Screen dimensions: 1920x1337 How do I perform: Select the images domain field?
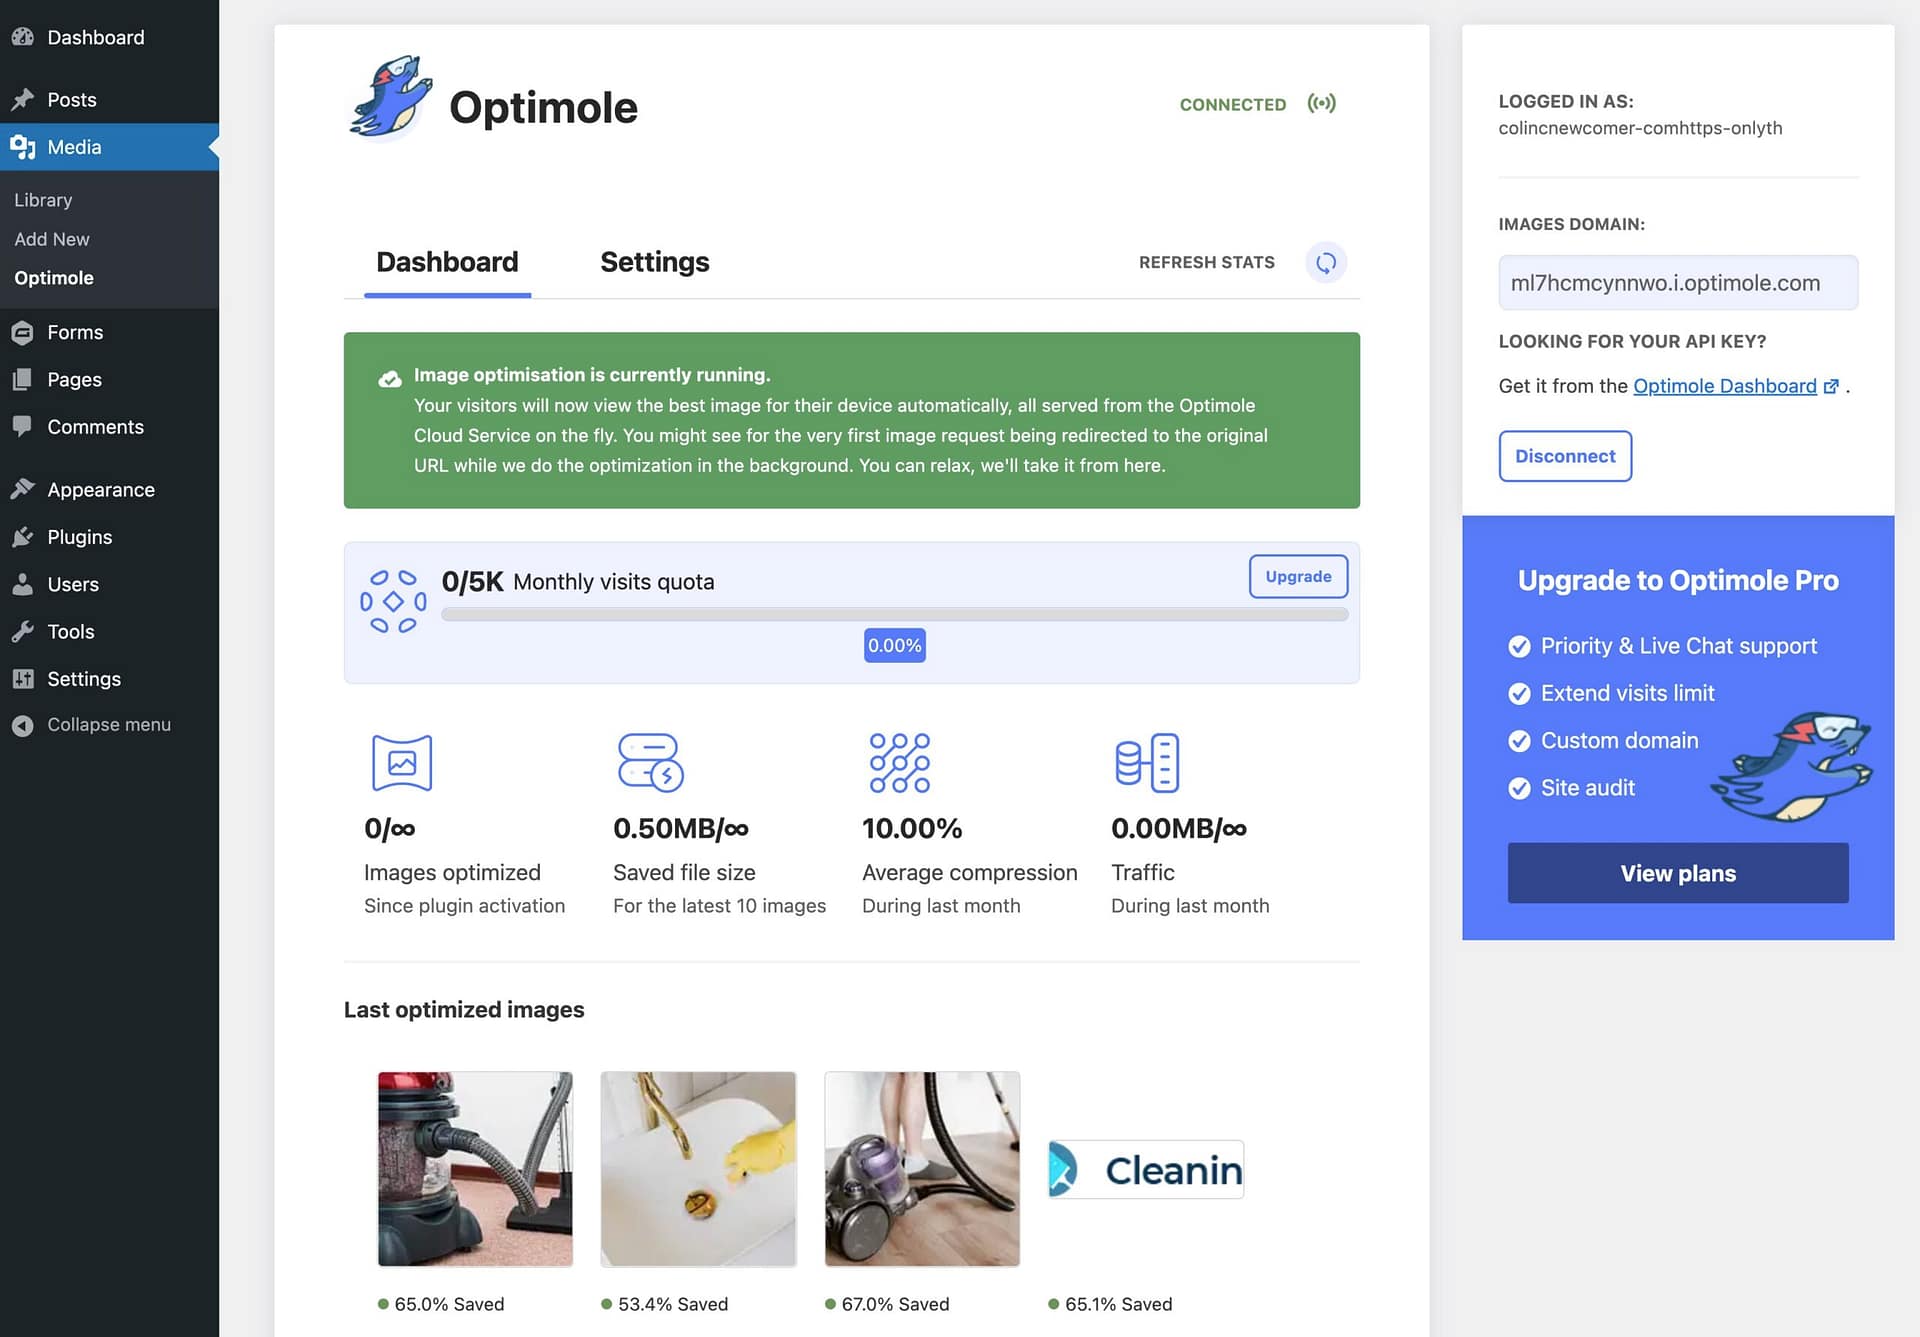point(1678,282)
